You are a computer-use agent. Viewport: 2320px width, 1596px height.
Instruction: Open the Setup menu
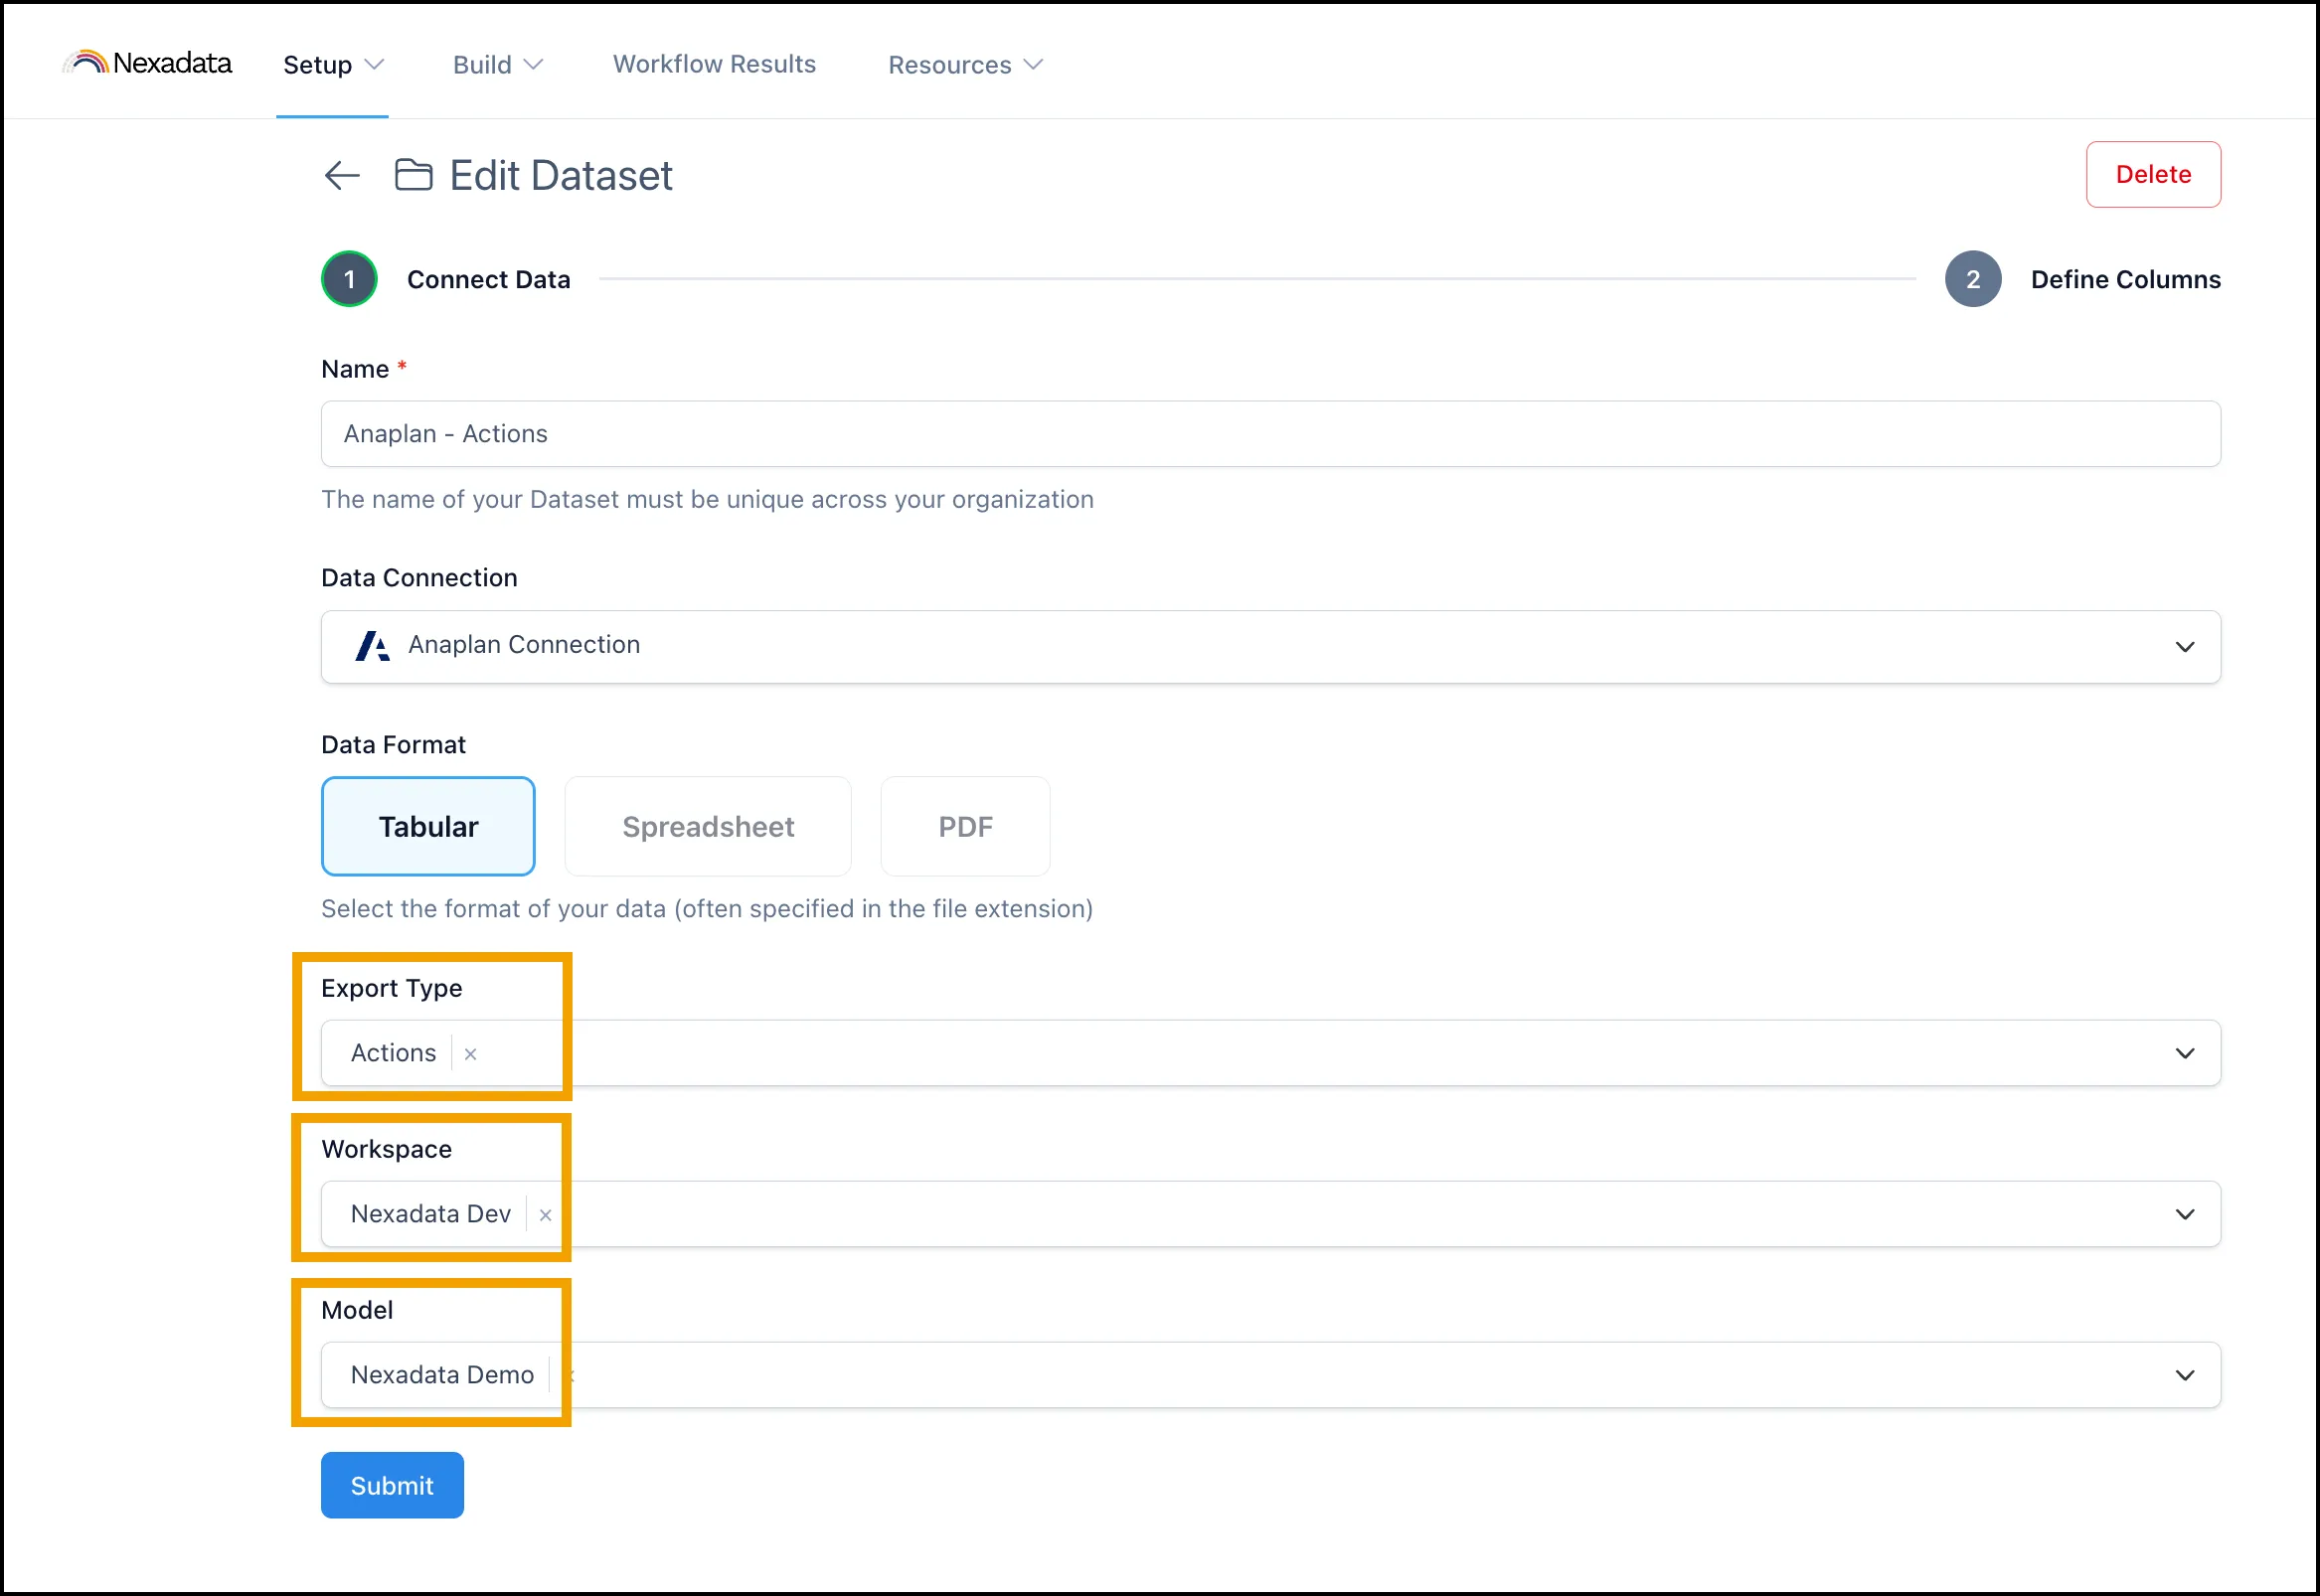333,65
